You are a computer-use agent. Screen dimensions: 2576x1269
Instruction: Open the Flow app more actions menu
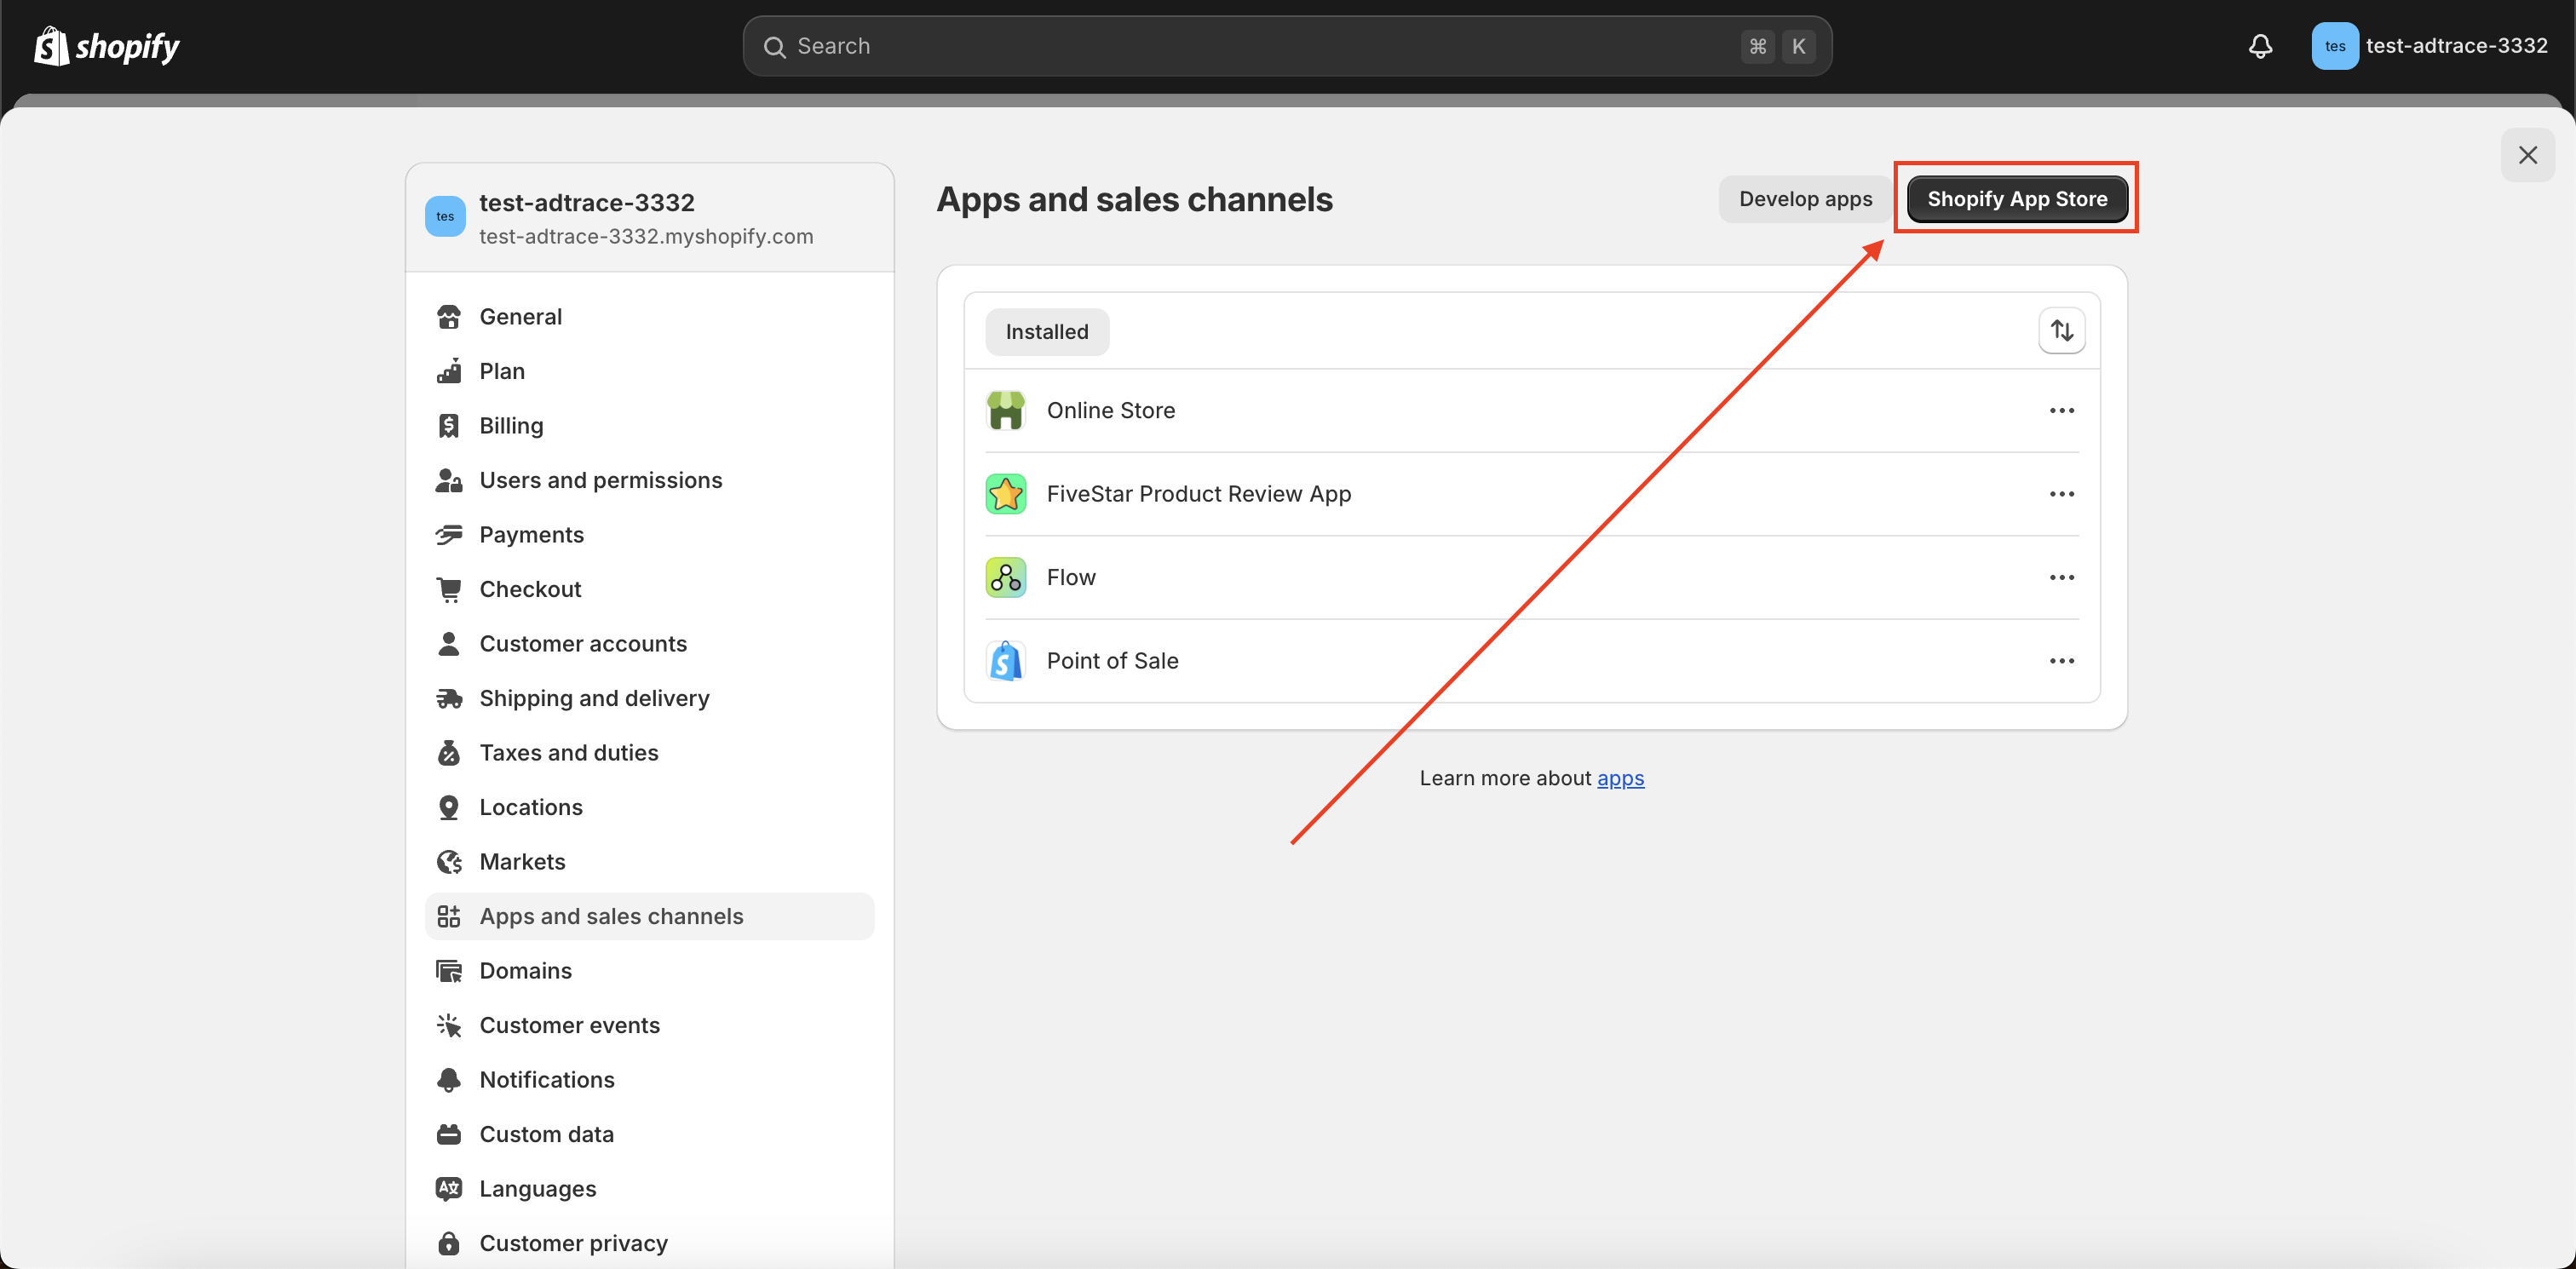pyautogui.click(x=2061, y=577)
